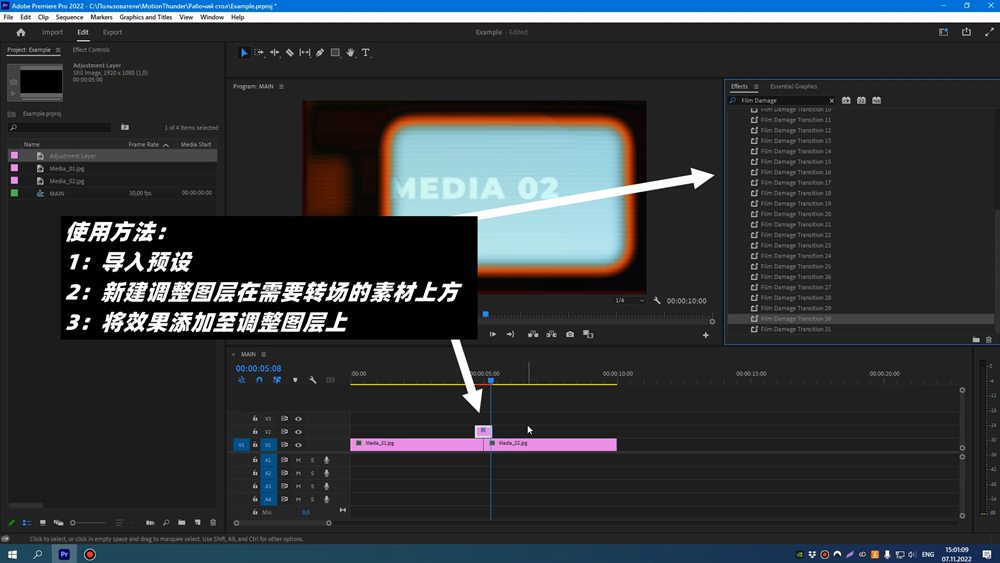Select the Type tool

(365, 53)
